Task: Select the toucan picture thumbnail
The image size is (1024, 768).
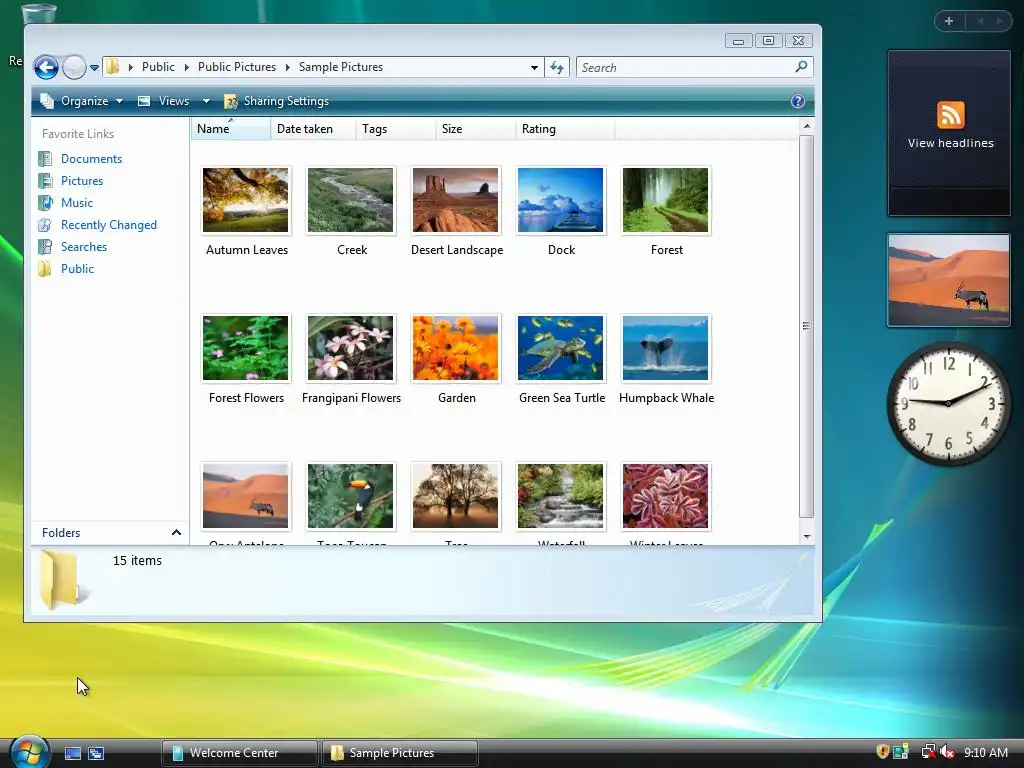Action: [351, 496]
